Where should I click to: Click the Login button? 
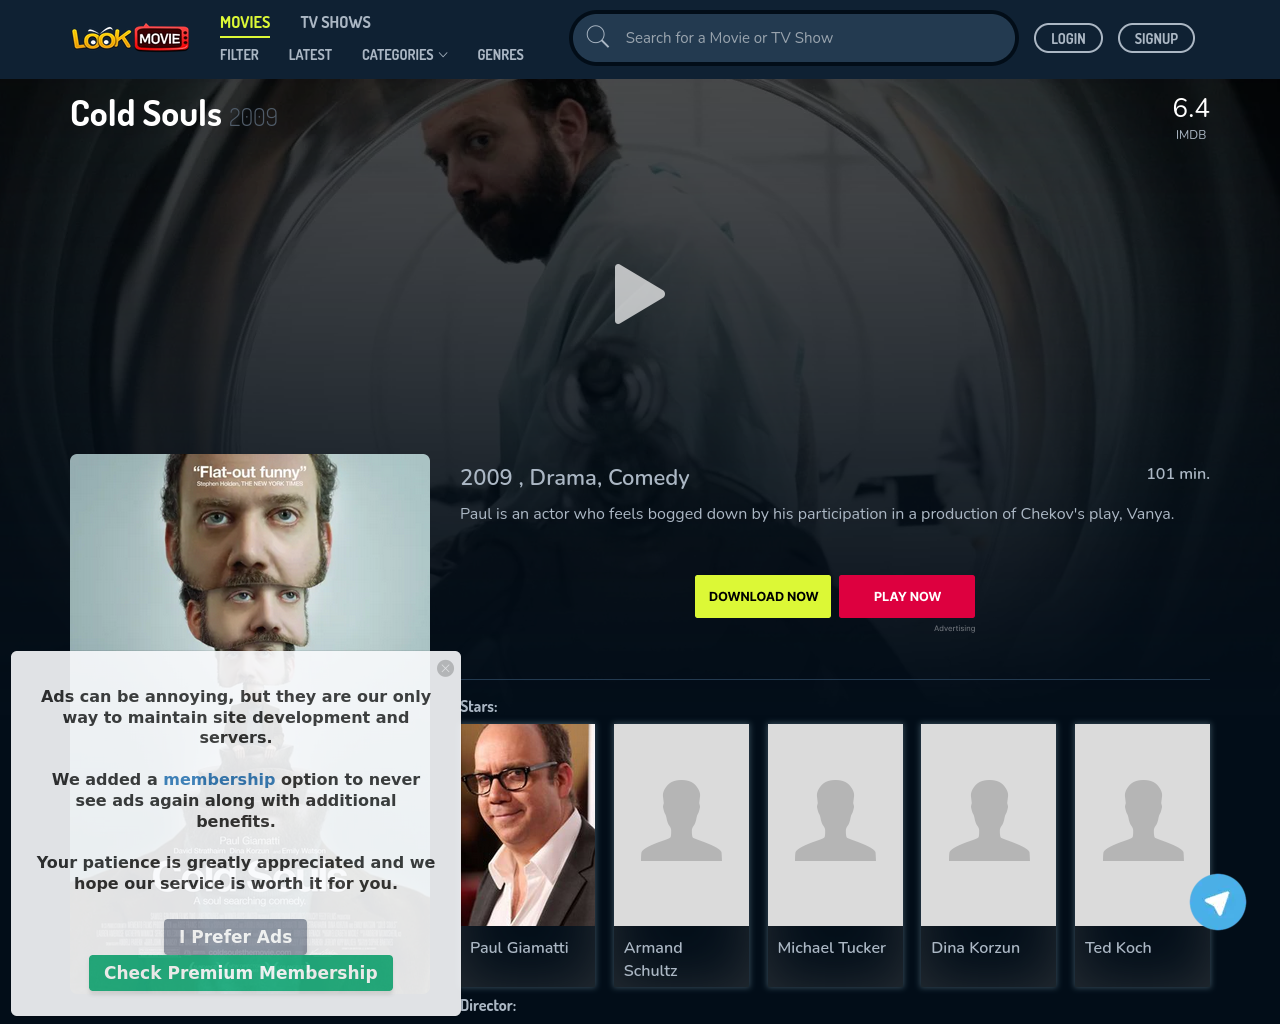[x=1068, y=38]
